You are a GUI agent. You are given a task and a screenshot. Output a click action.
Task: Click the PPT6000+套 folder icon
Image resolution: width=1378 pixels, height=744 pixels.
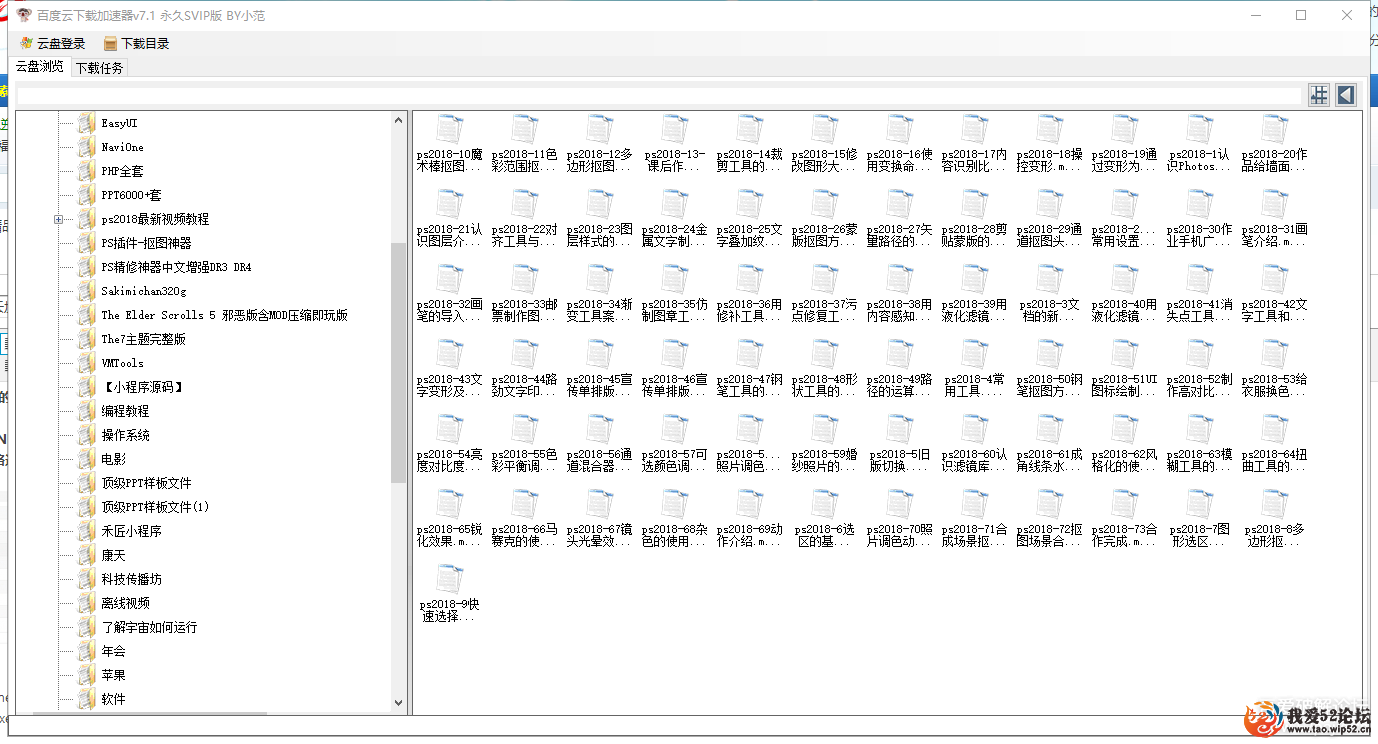(87, 195)
